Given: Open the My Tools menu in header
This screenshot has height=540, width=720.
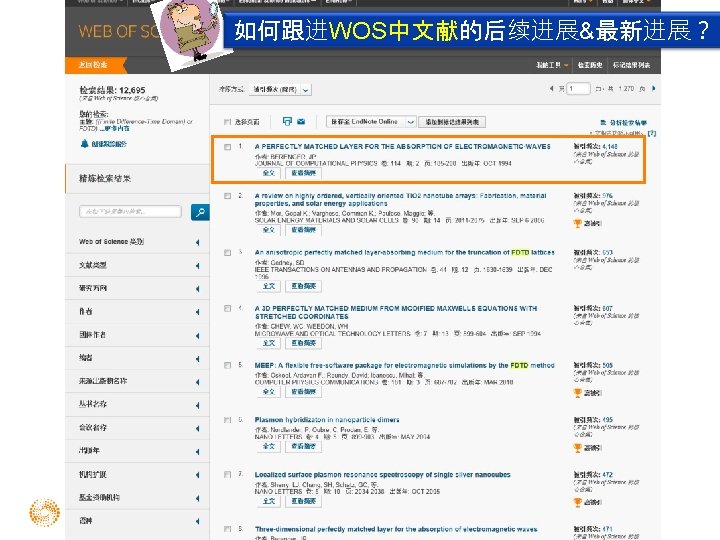Looking at the screenshot, I should [x=552, y=65].
